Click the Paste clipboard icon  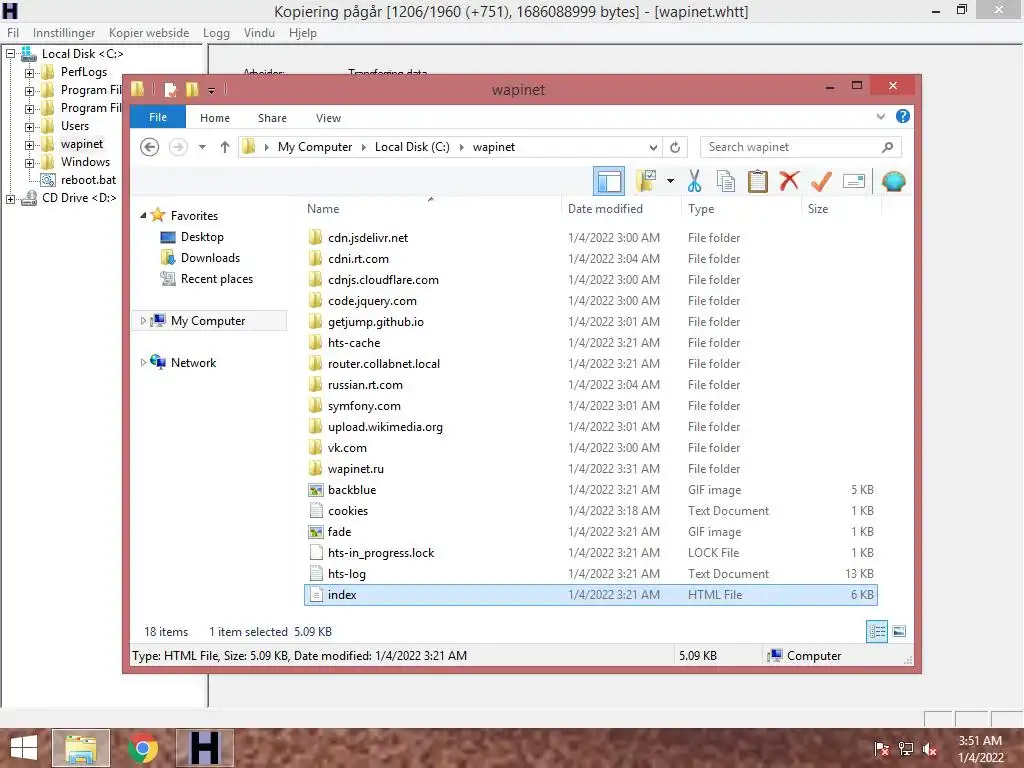[758, 181]
